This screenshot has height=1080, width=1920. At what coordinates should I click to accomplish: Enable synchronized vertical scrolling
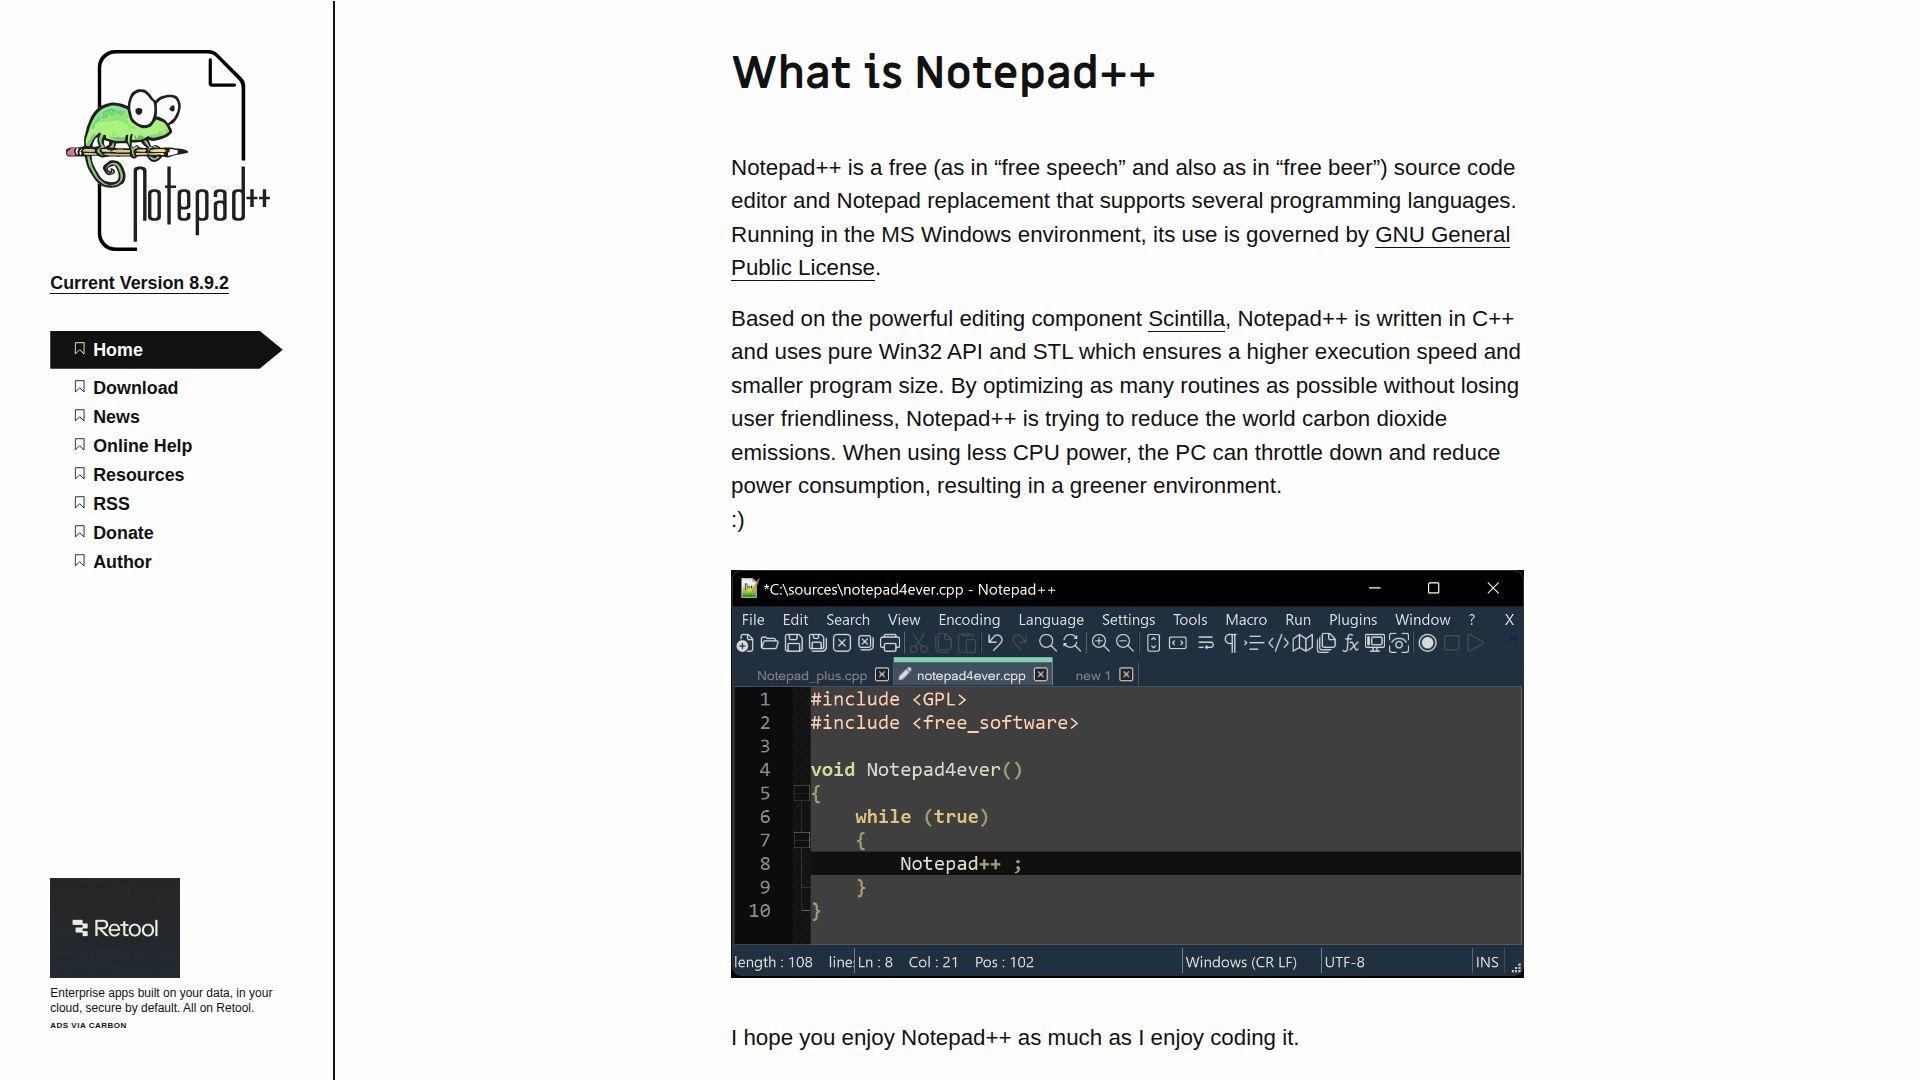click(1153, 643)
